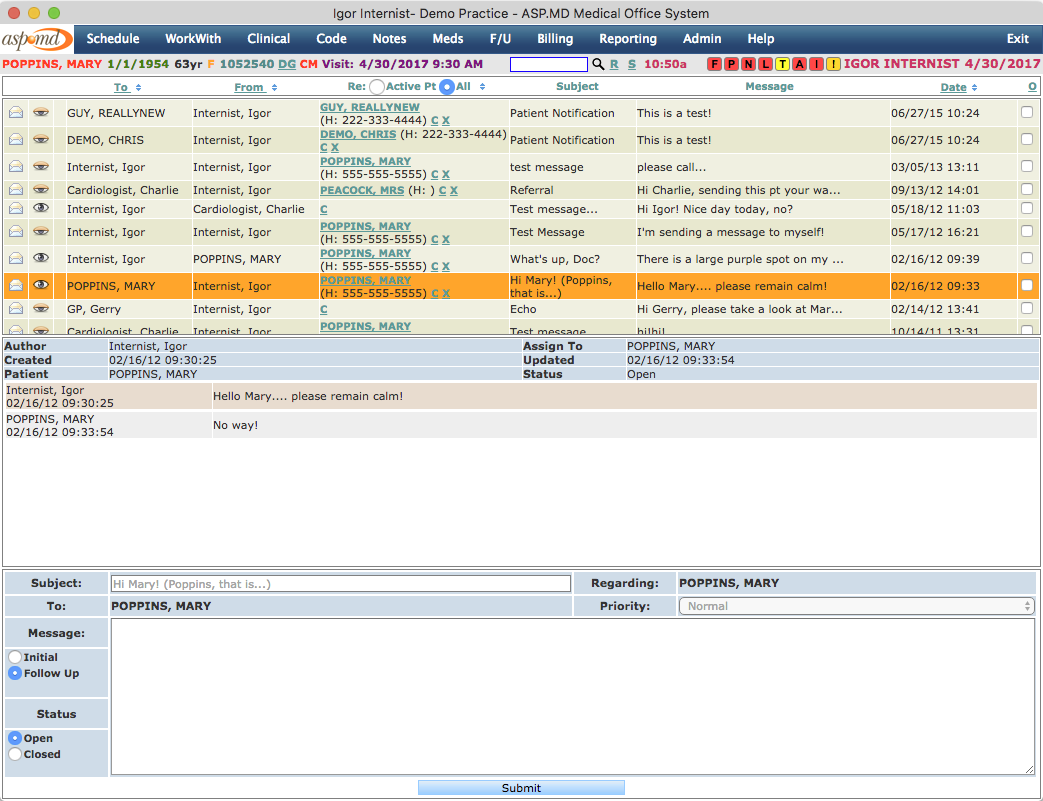Screen dimensions: 1043x801
Task: Click open eye icon in What's up, Doc? row
Action: [41, 258]
